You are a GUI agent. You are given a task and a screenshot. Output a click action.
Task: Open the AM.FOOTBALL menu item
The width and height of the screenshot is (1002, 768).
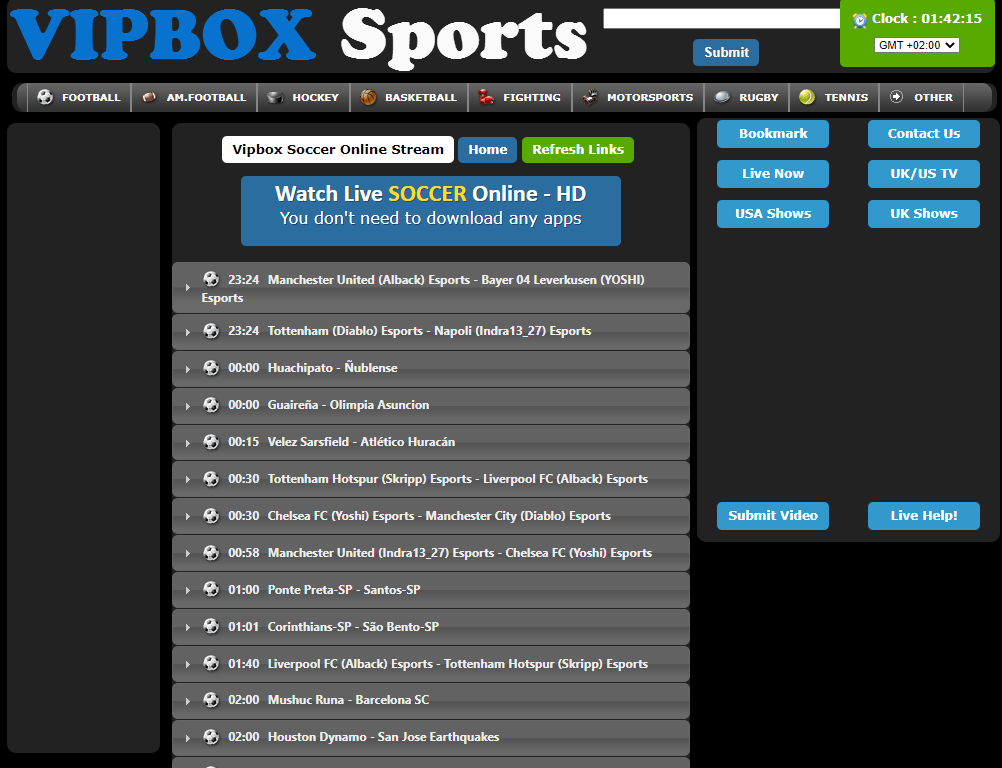[x=194, y=97]
